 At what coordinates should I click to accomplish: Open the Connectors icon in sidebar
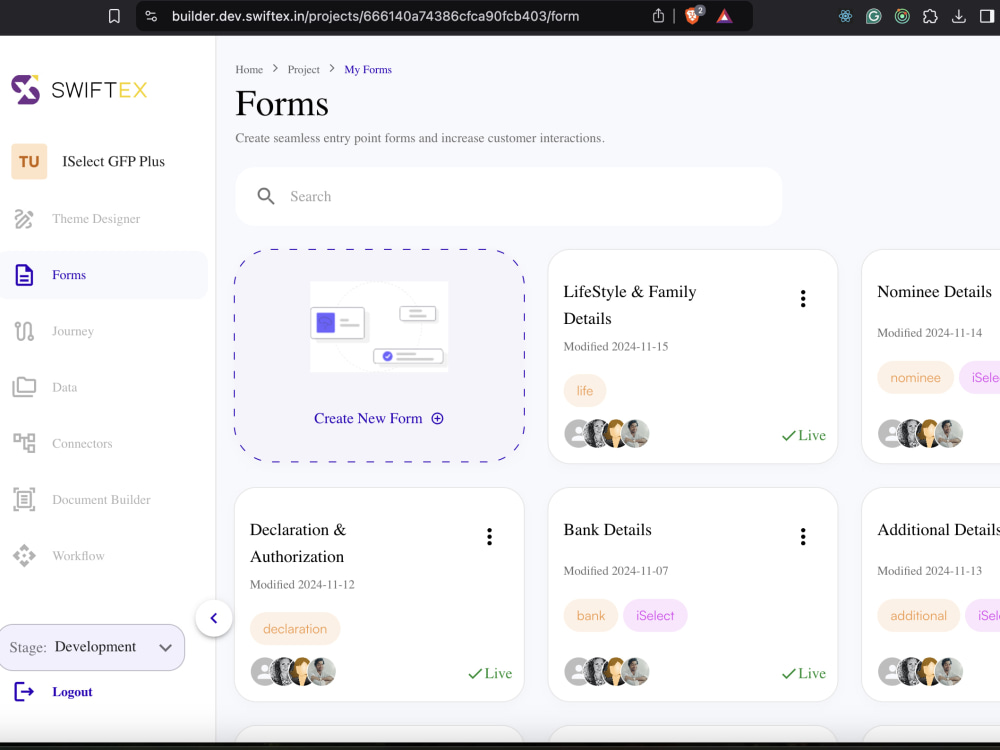24,443
